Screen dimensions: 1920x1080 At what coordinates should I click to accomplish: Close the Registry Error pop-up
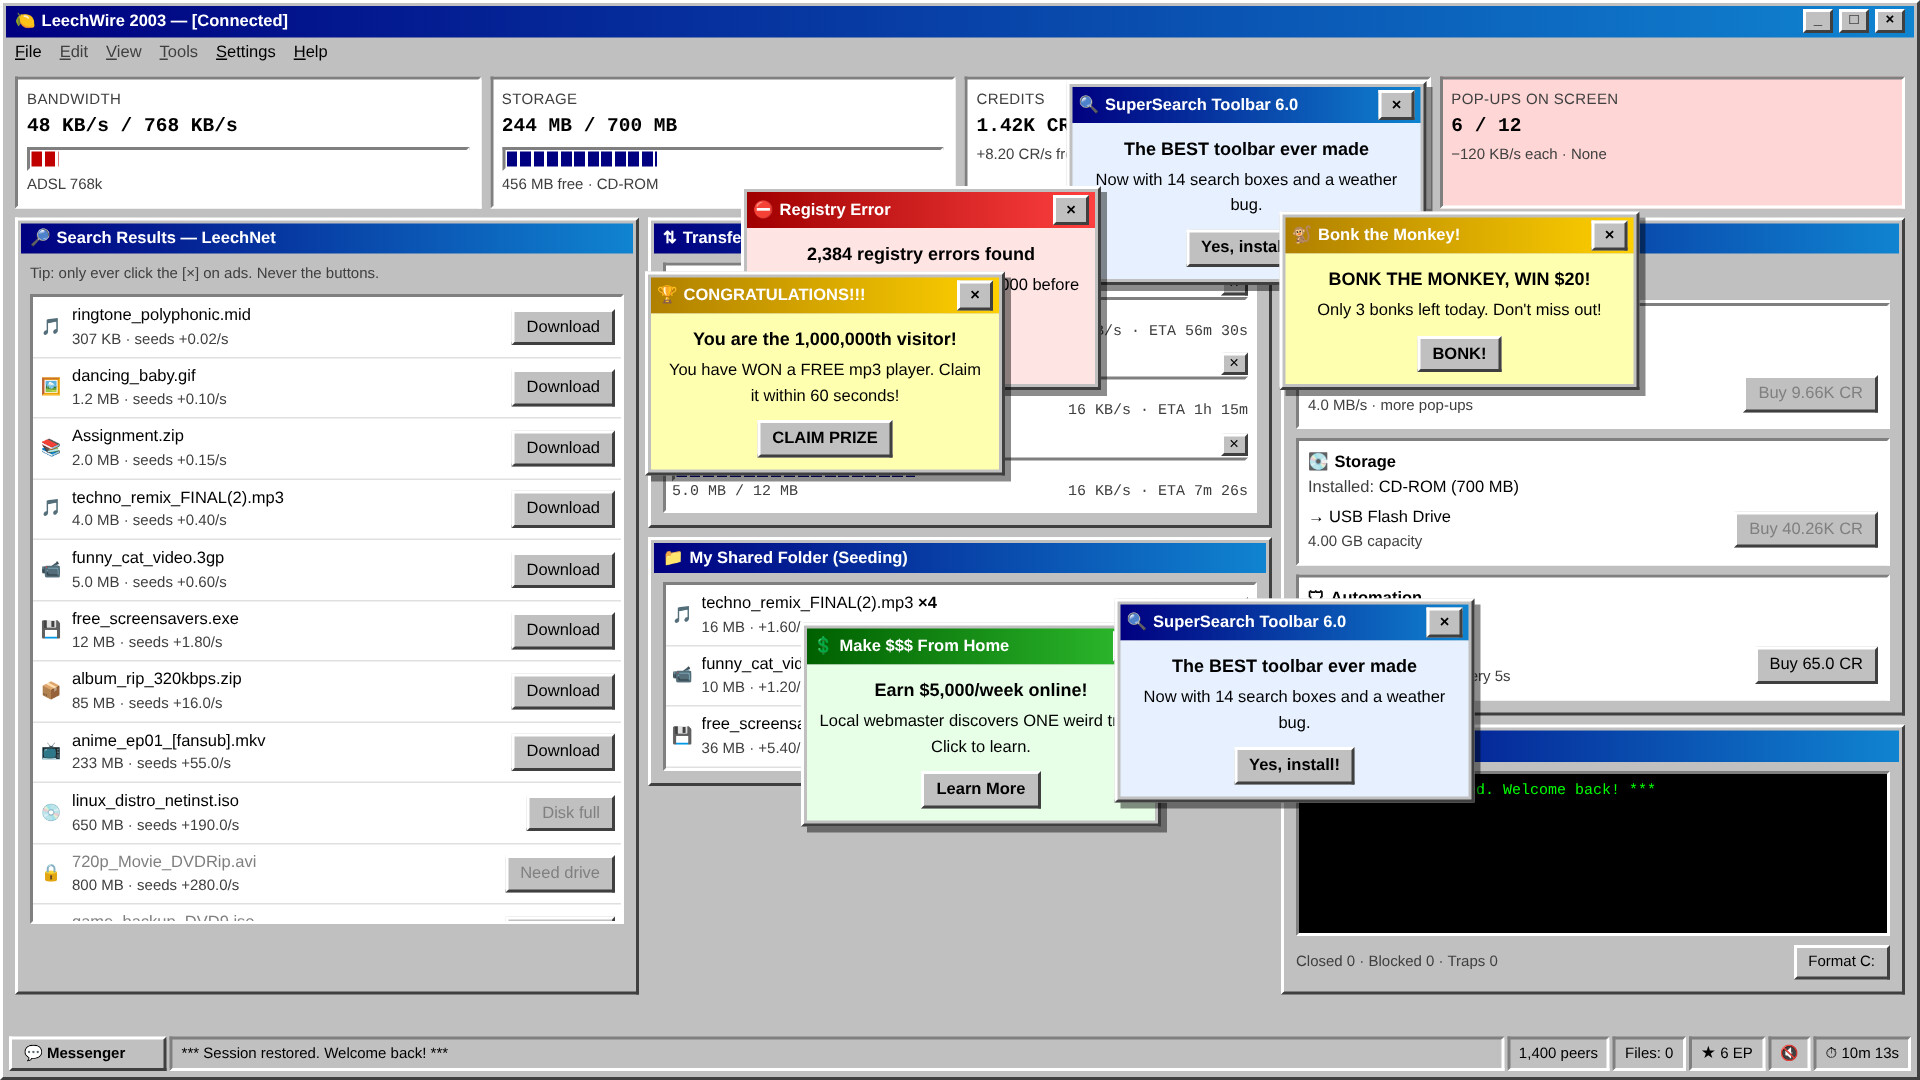[1071, 210]
